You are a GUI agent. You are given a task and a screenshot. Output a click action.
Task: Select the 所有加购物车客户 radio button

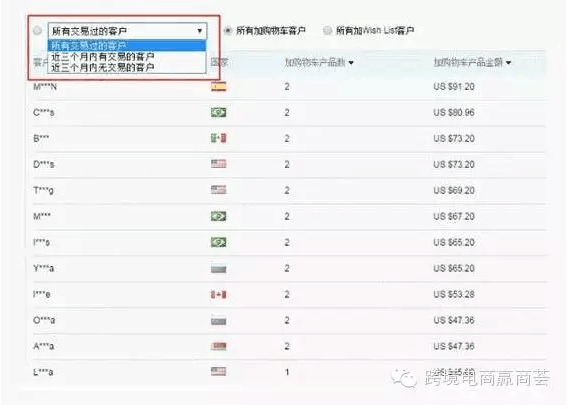click(228, 30)
